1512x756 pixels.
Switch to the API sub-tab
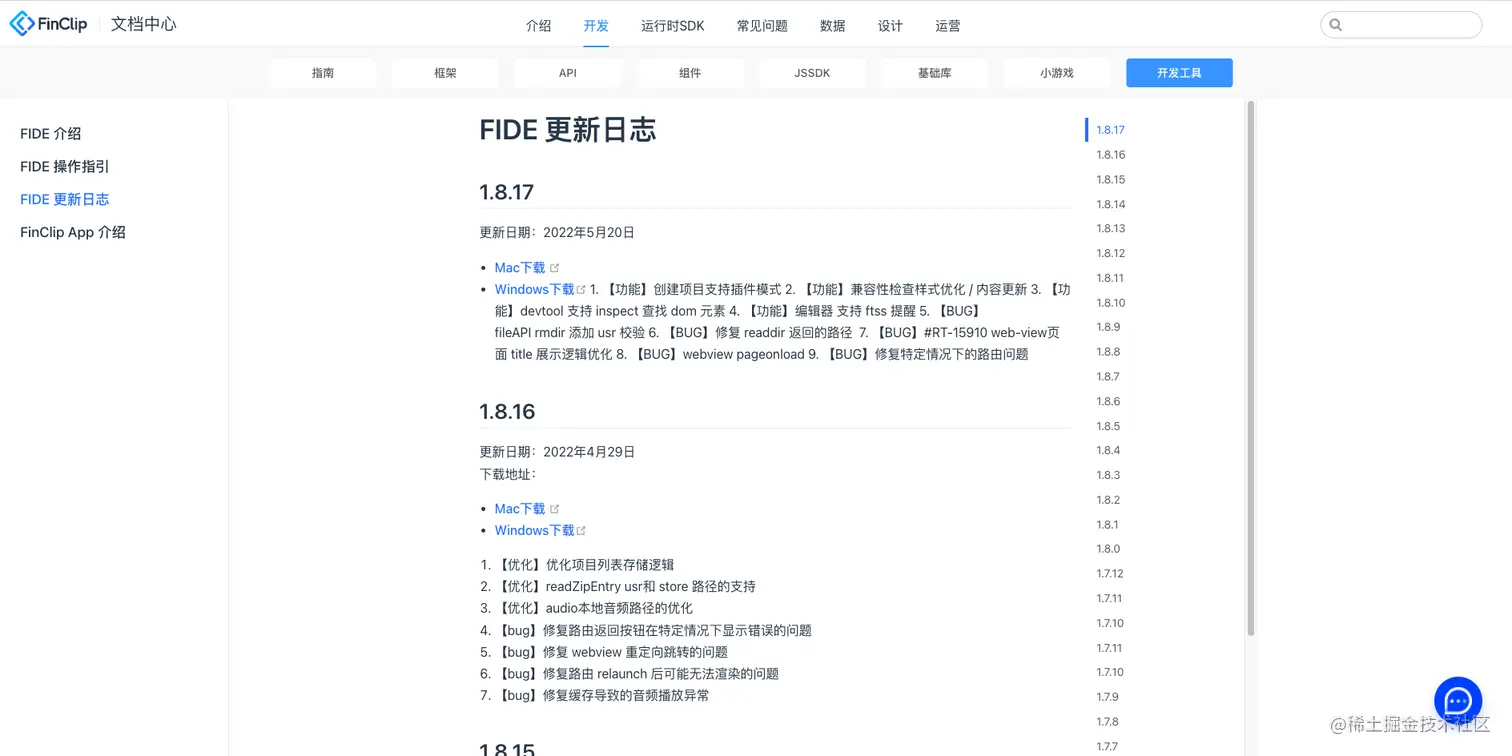(568, 73)
